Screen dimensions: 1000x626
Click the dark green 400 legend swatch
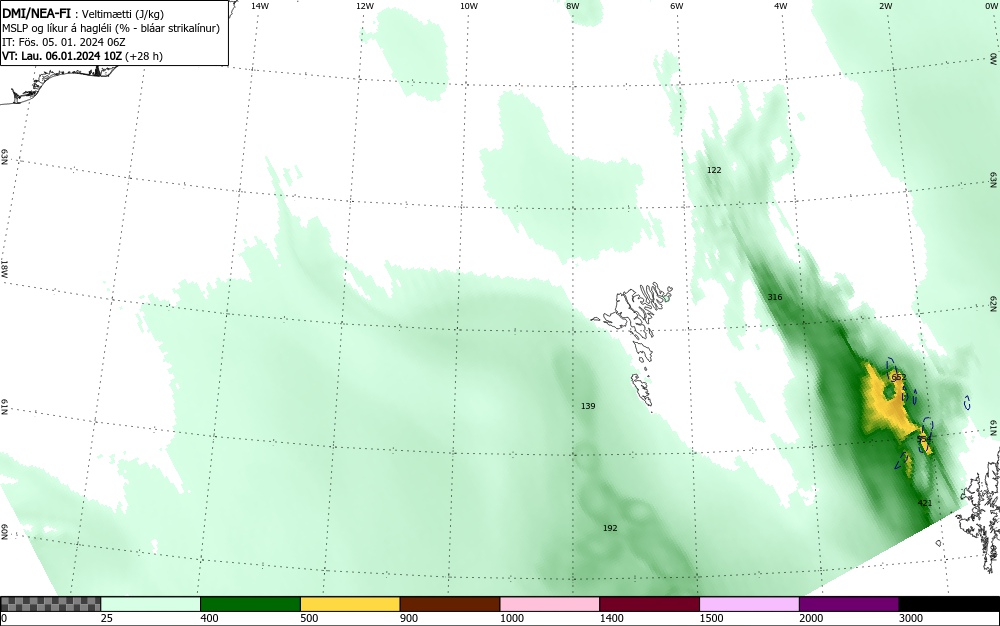coord(250,604)
